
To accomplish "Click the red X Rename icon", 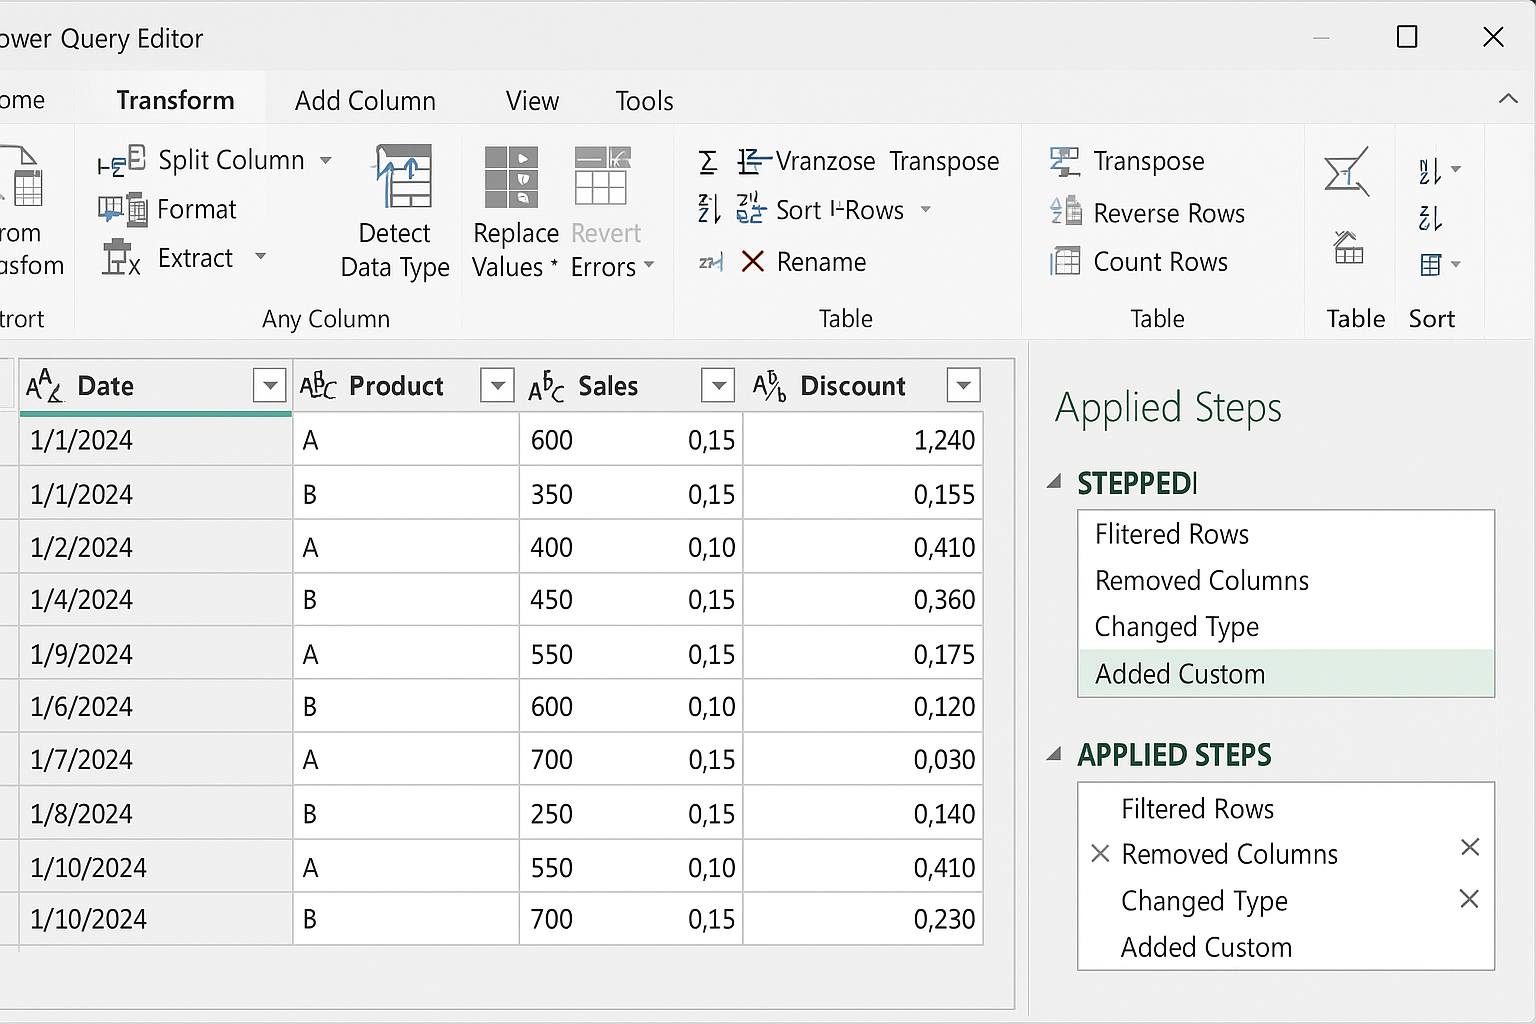I will 753,262.
